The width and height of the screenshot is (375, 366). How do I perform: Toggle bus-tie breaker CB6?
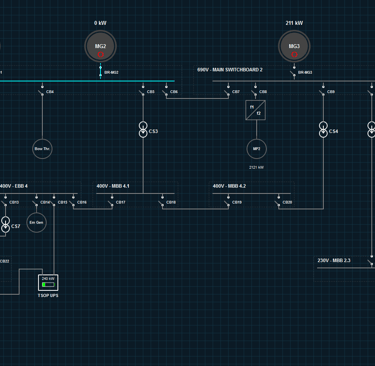click(166, 91)
